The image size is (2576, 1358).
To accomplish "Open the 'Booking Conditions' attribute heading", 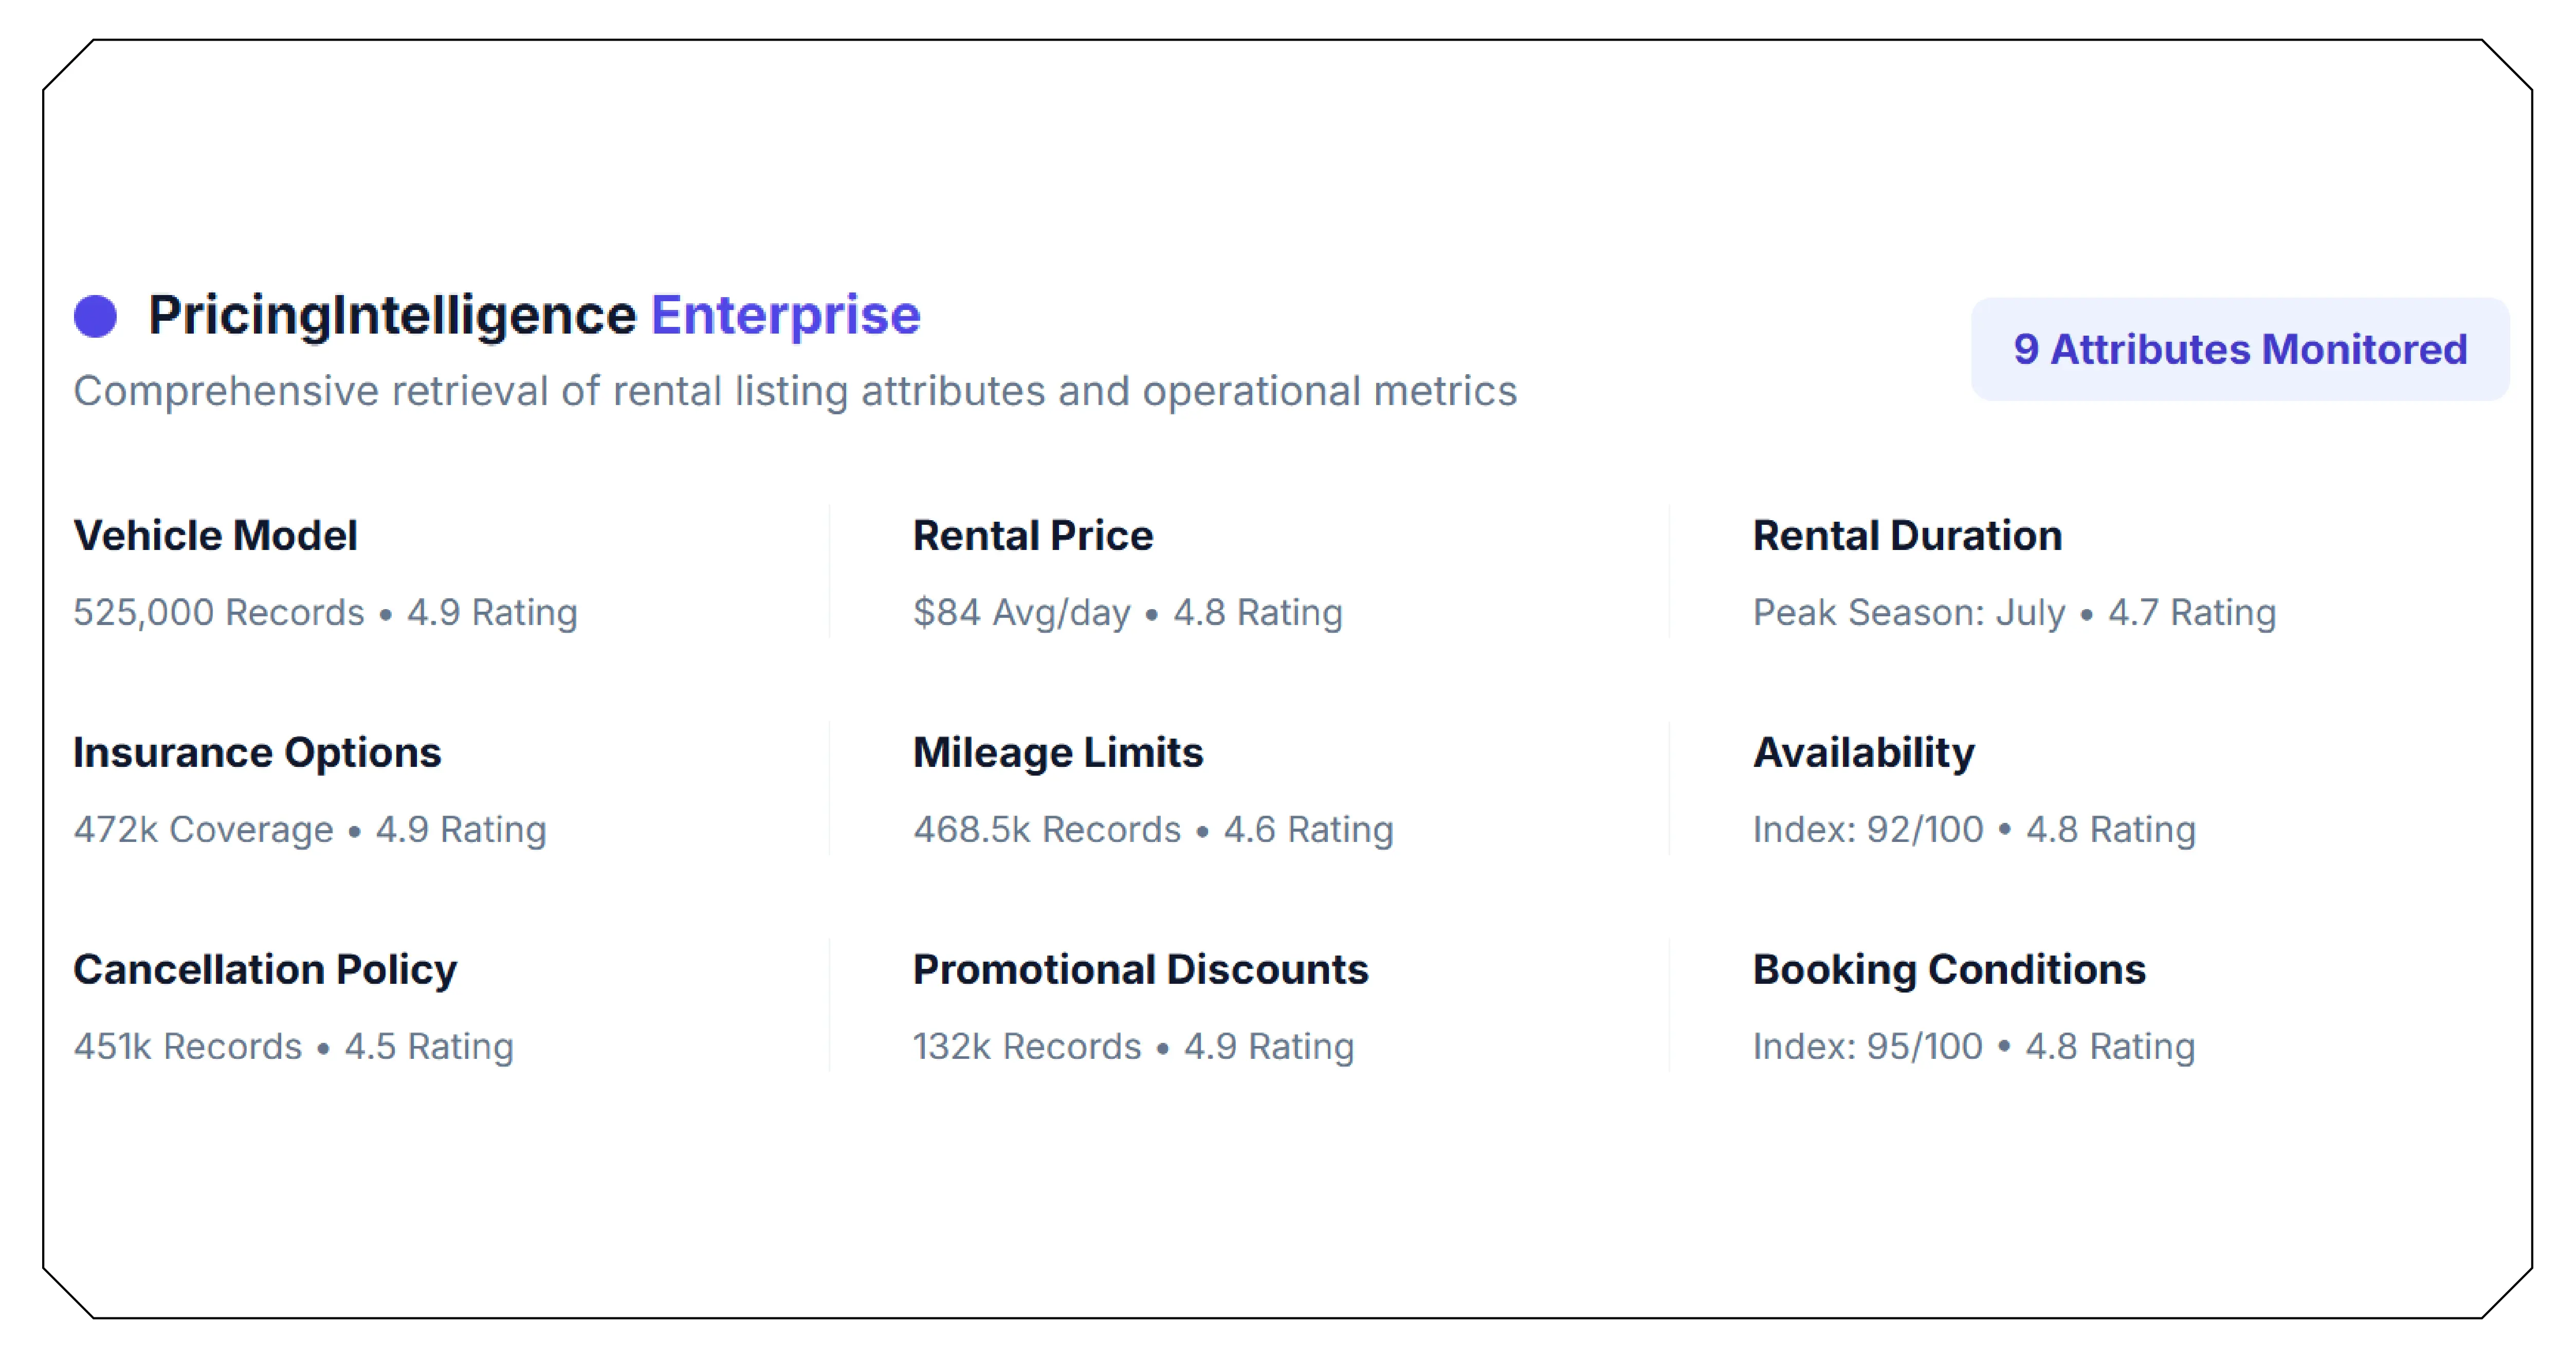I will click(1949, 970).
